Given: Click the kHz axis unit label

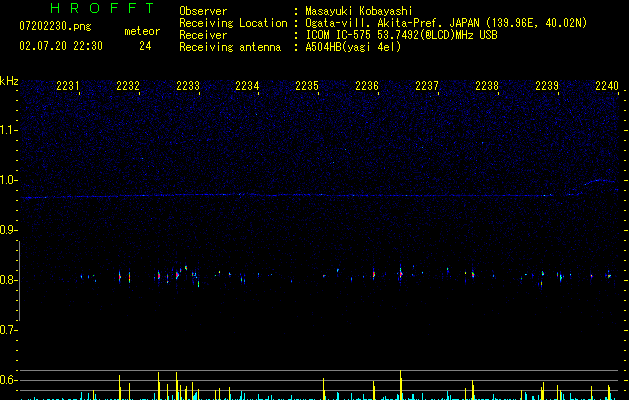Looking at the screenshot, I should [x=9, y=81].
